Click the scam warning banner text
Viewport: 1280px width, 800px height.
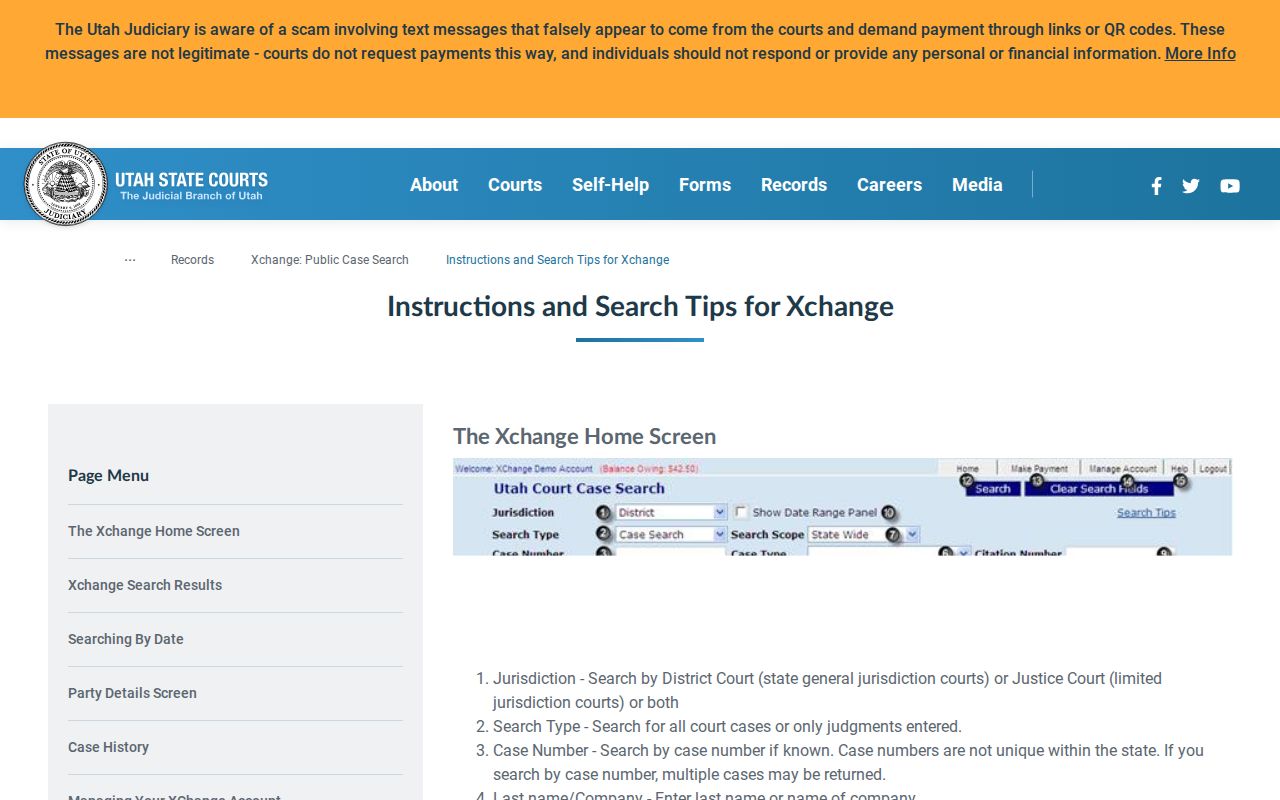[x=640, y=42]
